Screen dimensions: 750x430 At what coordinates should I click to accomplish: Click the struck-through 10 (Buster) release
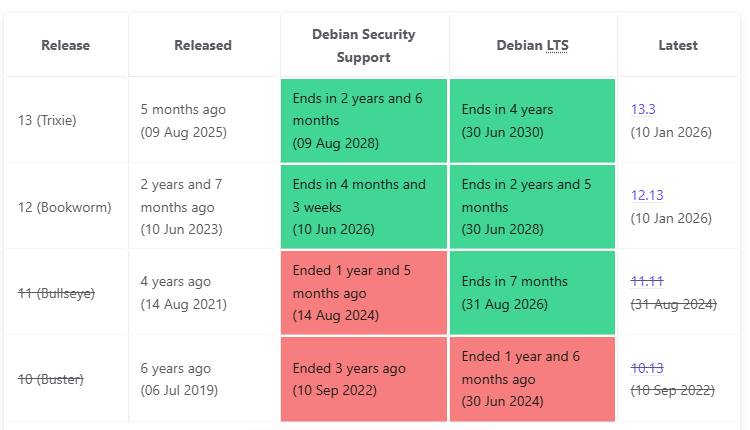51,379
